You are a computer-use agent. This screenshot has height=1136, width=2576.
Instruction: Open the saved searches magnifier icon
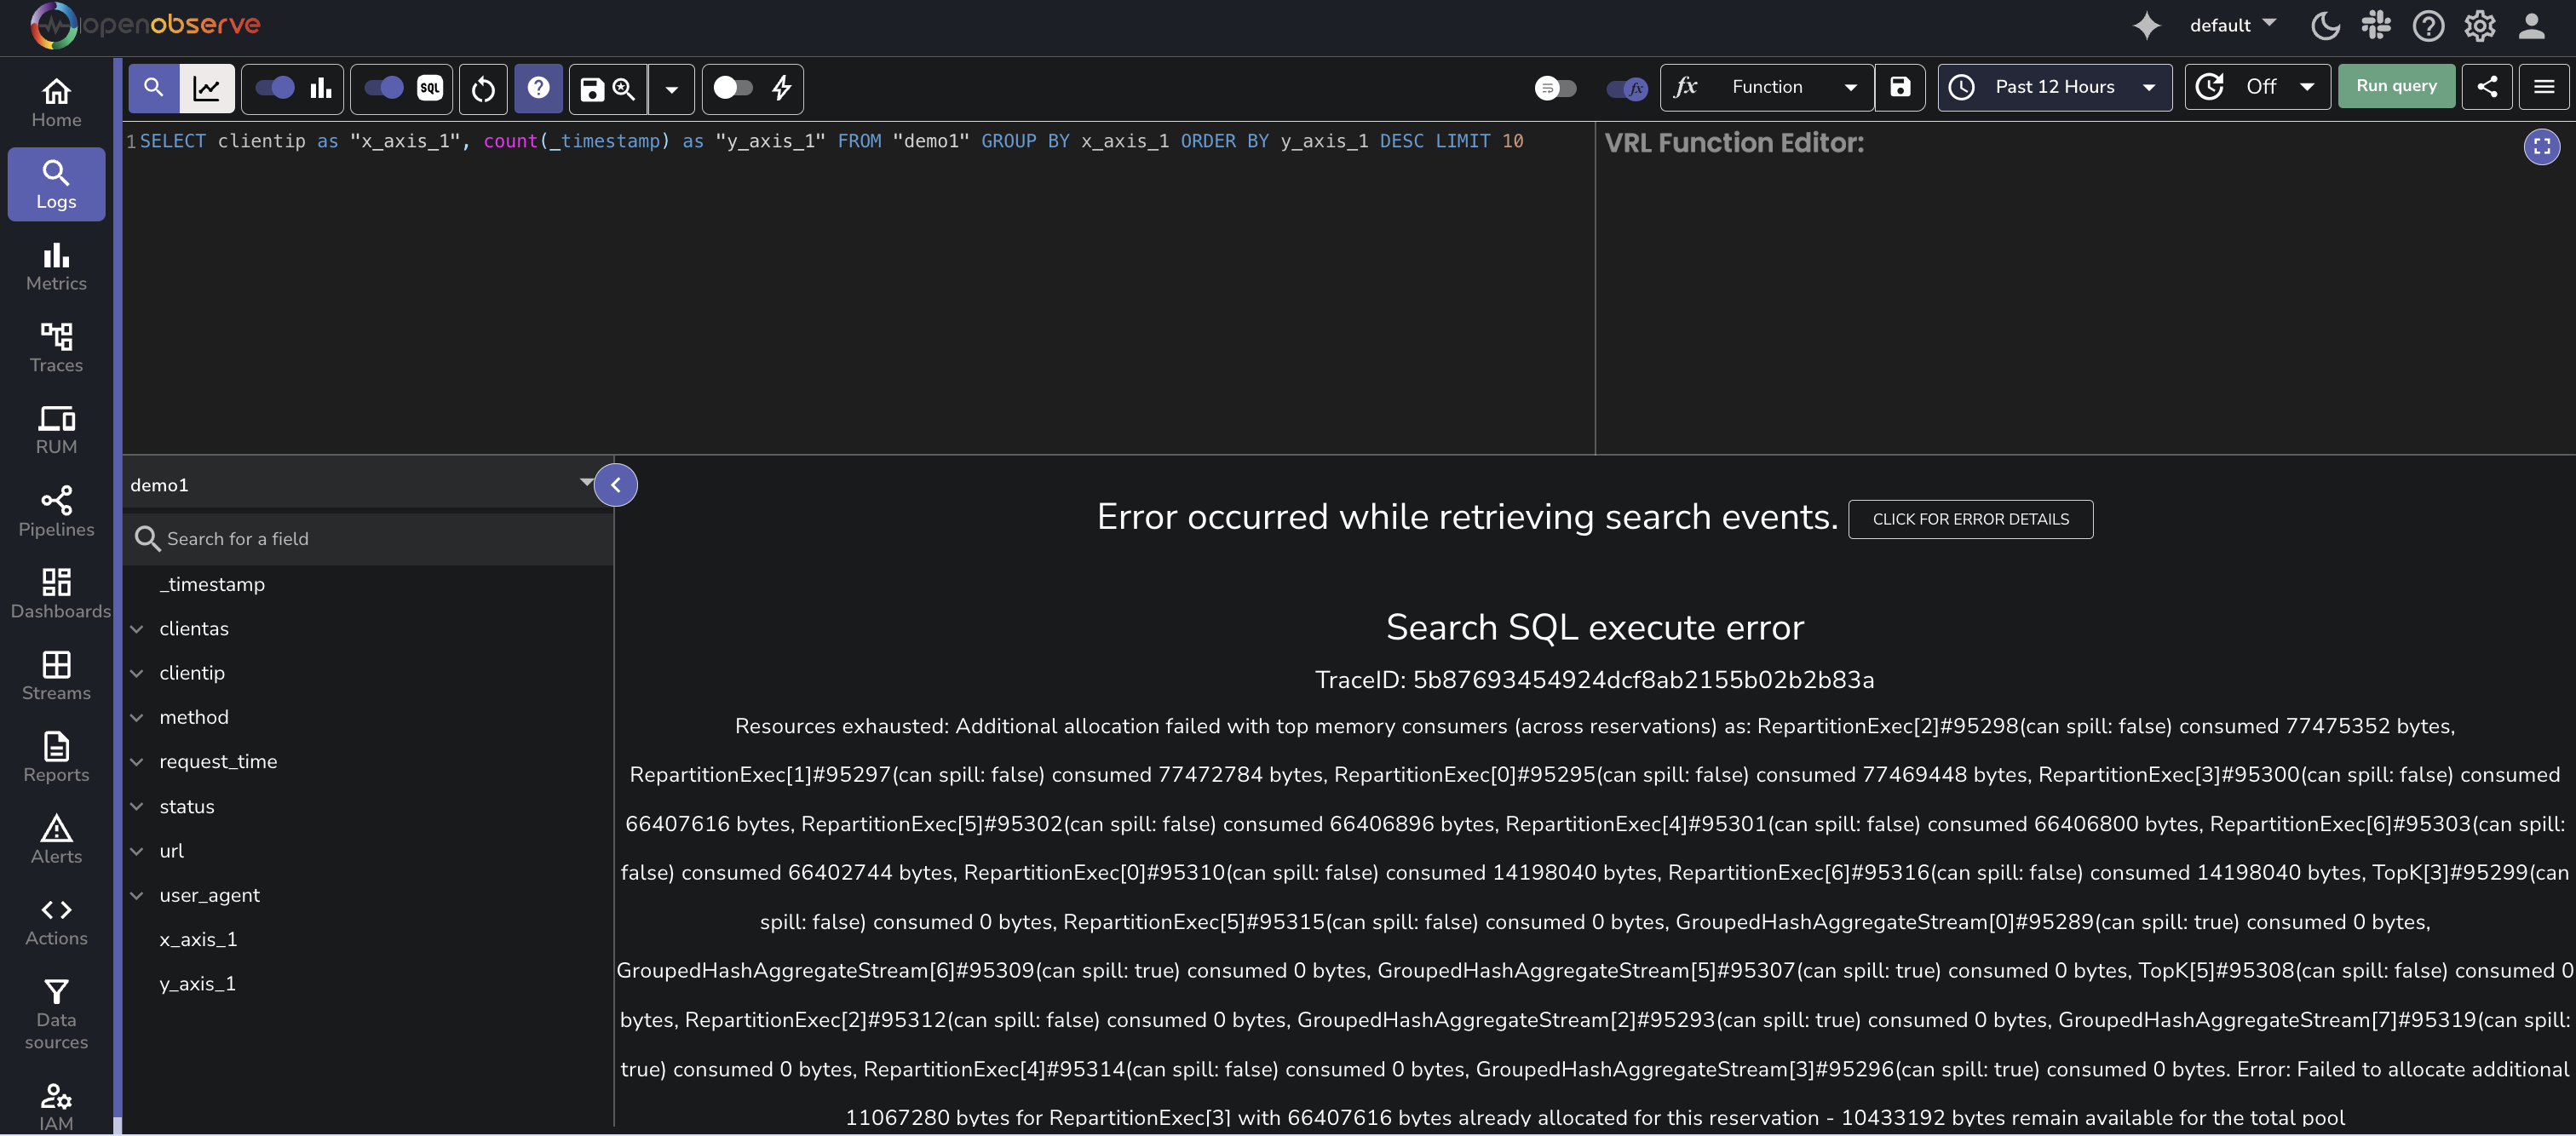[623, 89]
